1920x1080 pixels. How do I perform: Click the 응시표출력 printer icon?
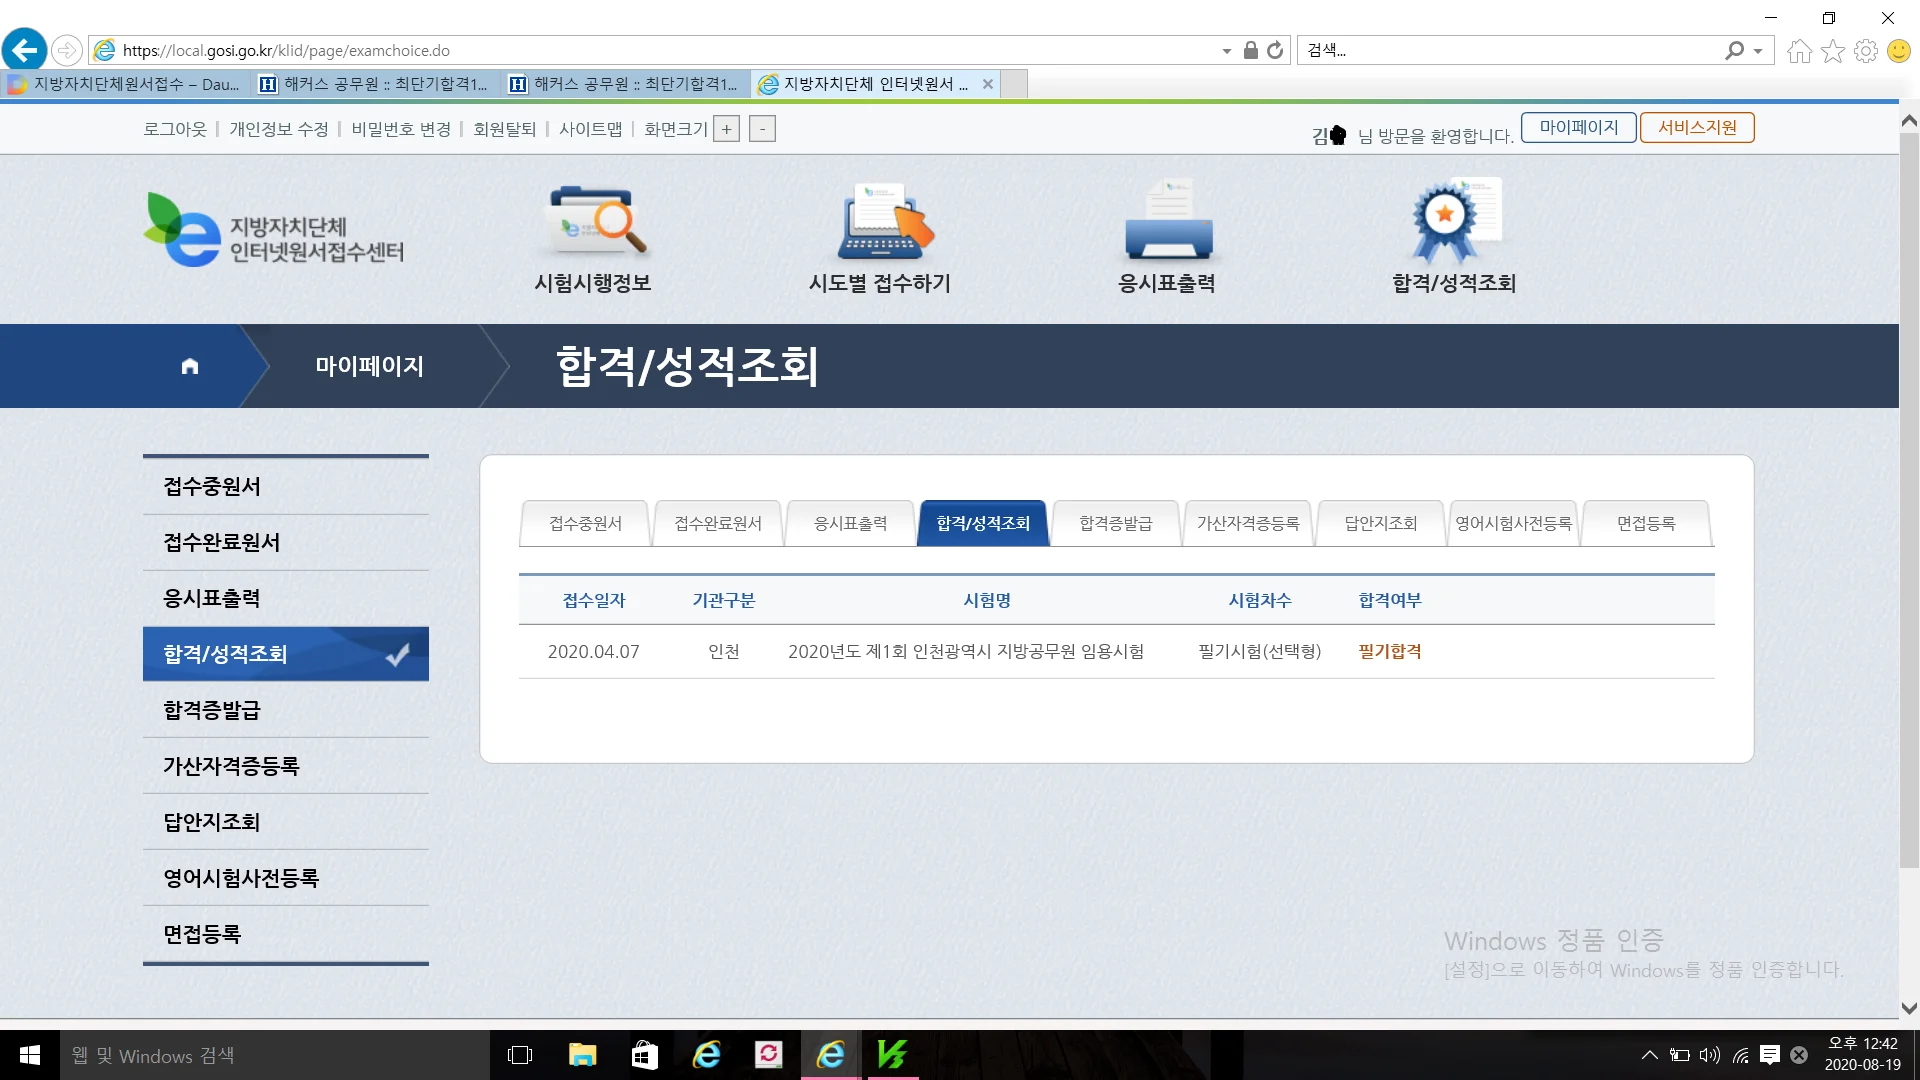[x=1168, y=221]
